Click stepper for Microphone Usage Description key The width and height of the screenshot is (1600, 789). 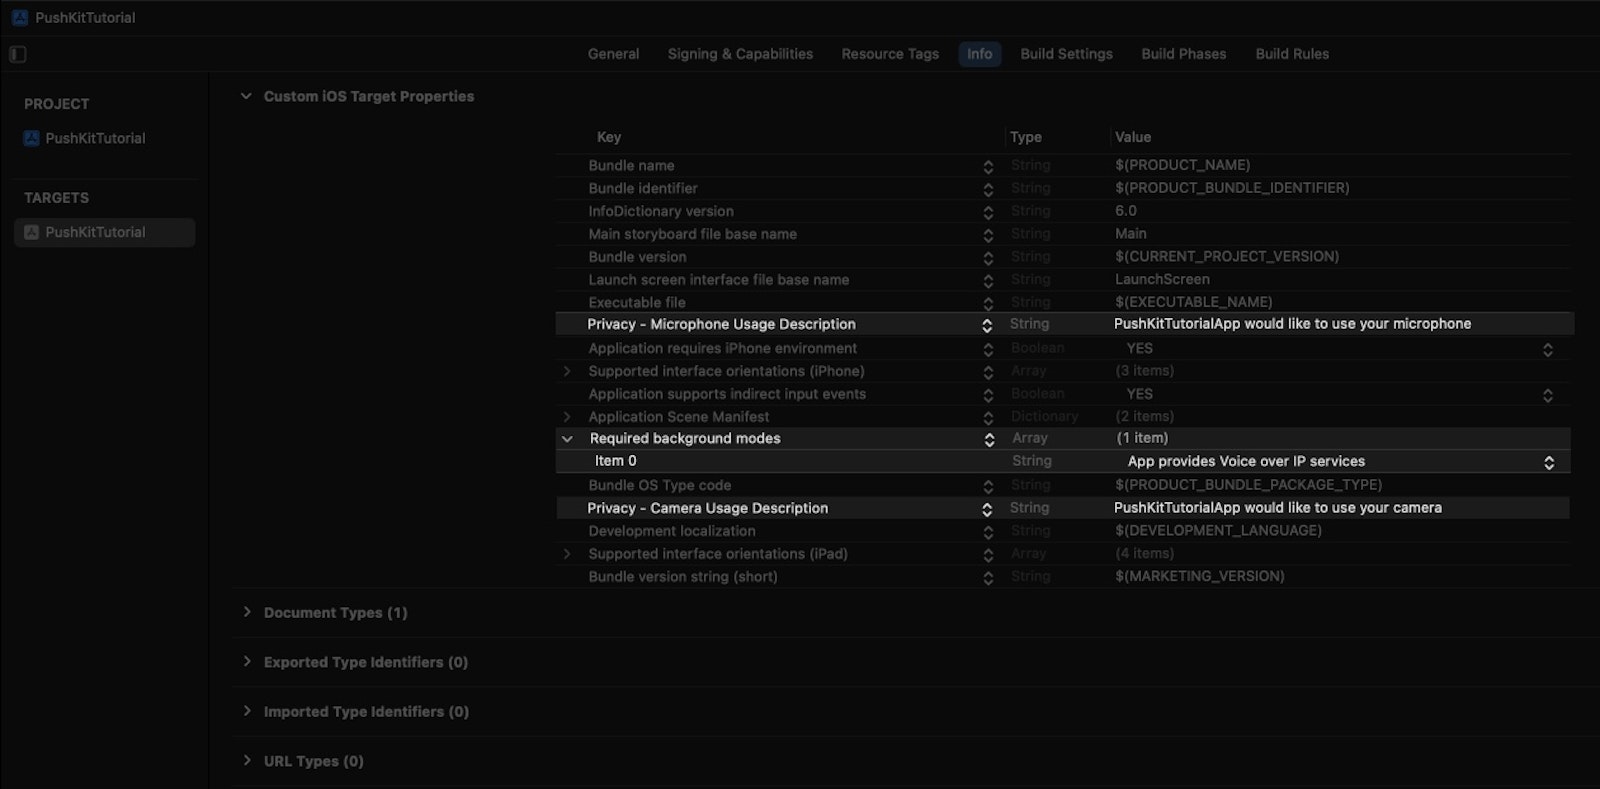click(987, 325)
